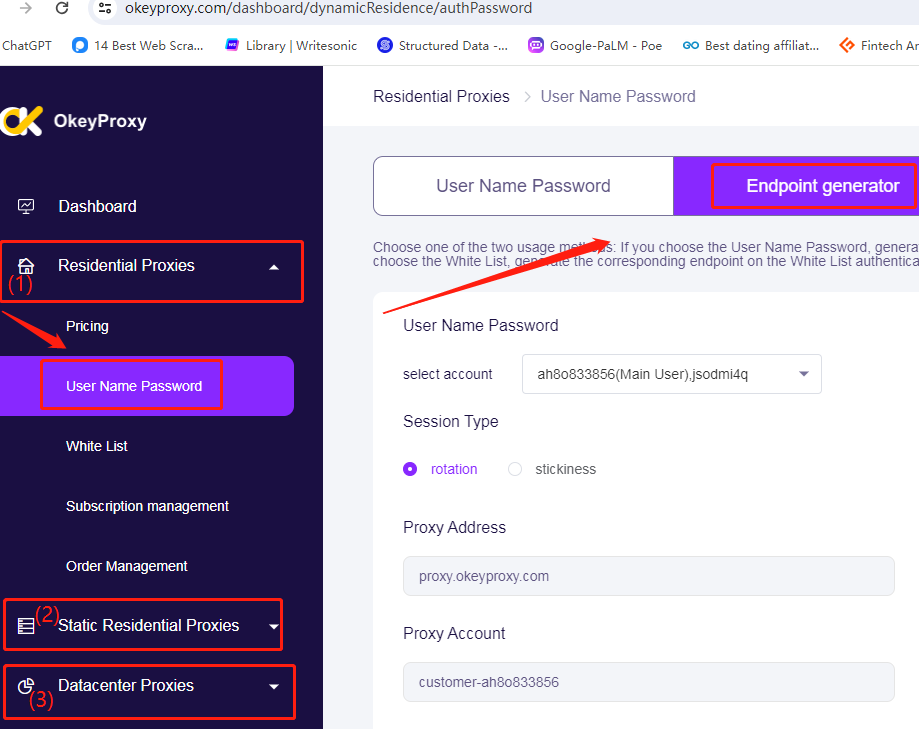Click the browser refresh icon

tap(62, 9)
